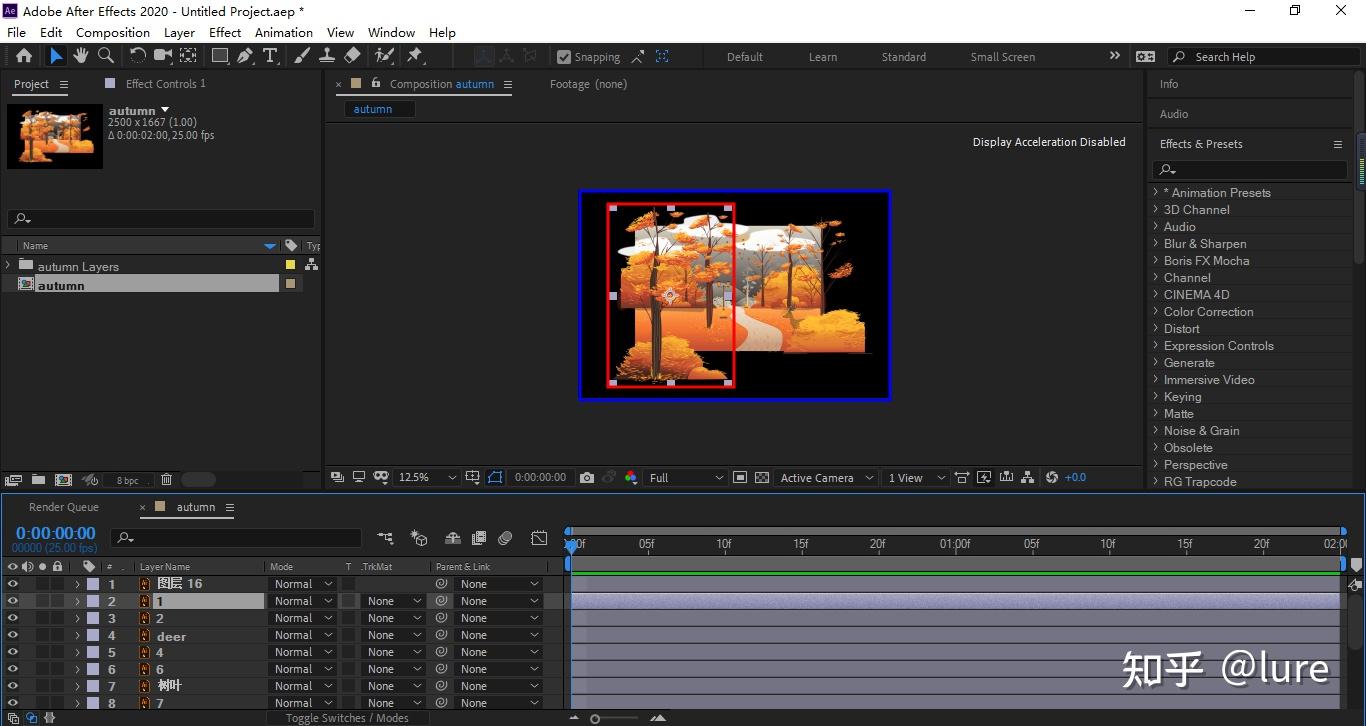Image resolution: width=1366 pixels, height=726 pixels.
Task: Switch to the Render Queue tab
Action: [x=64, y=507]
